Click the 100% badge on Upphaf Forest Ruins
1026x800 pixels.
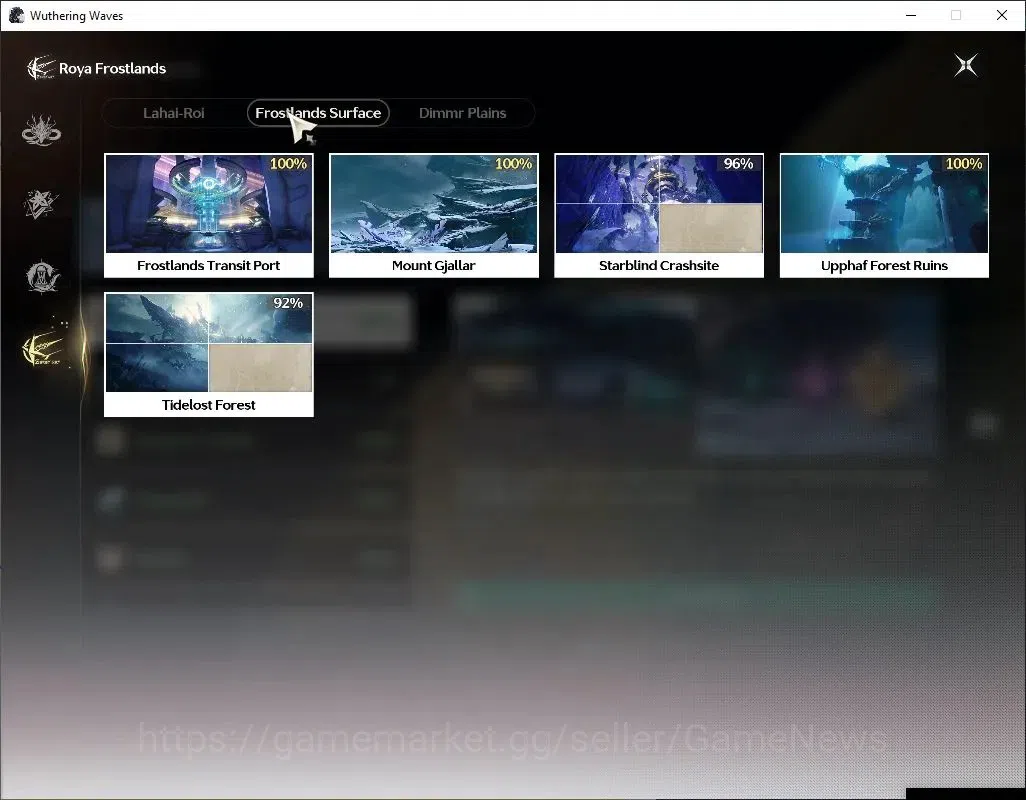(x=964, y=164)
